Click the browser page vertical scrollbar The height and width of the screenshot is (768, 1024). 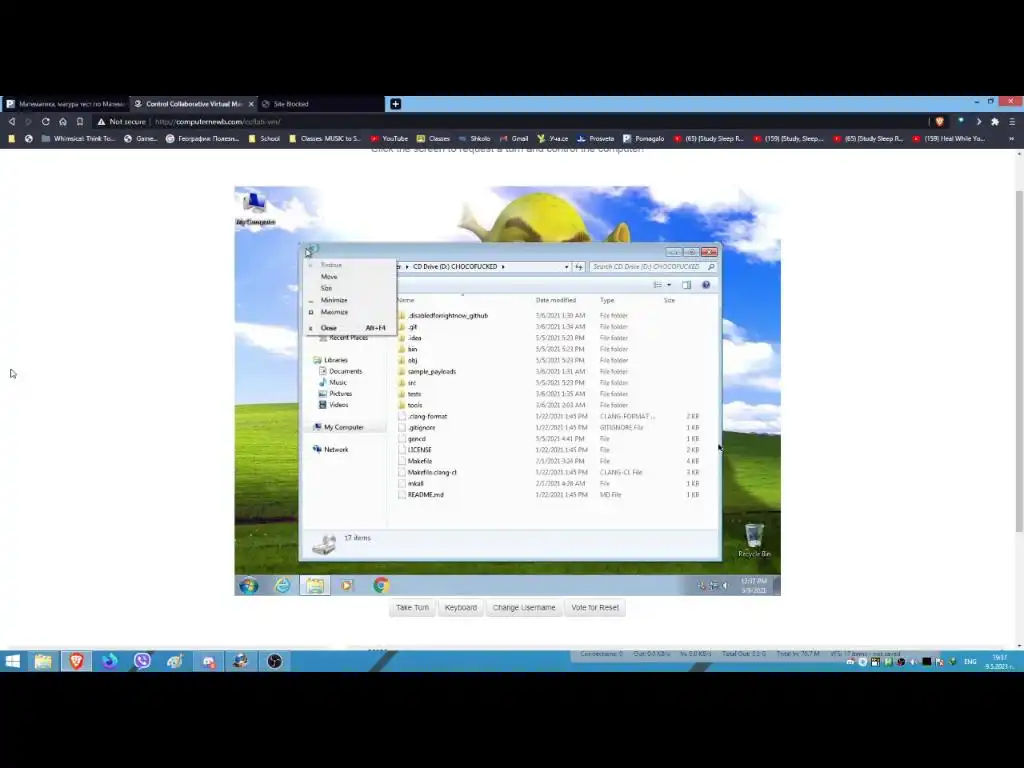[x=1019, y=361]
